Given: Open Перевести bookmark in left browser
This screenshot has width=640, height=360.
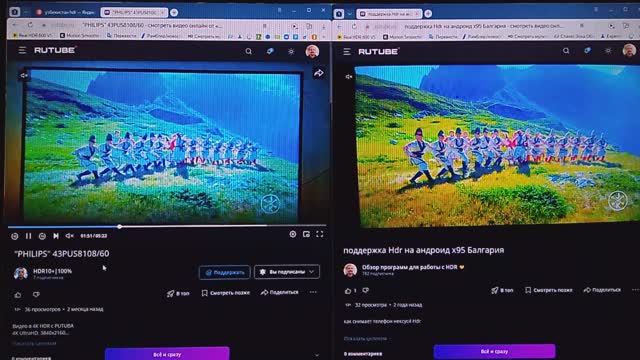Looking at the screenshot, I should [122, 36].
